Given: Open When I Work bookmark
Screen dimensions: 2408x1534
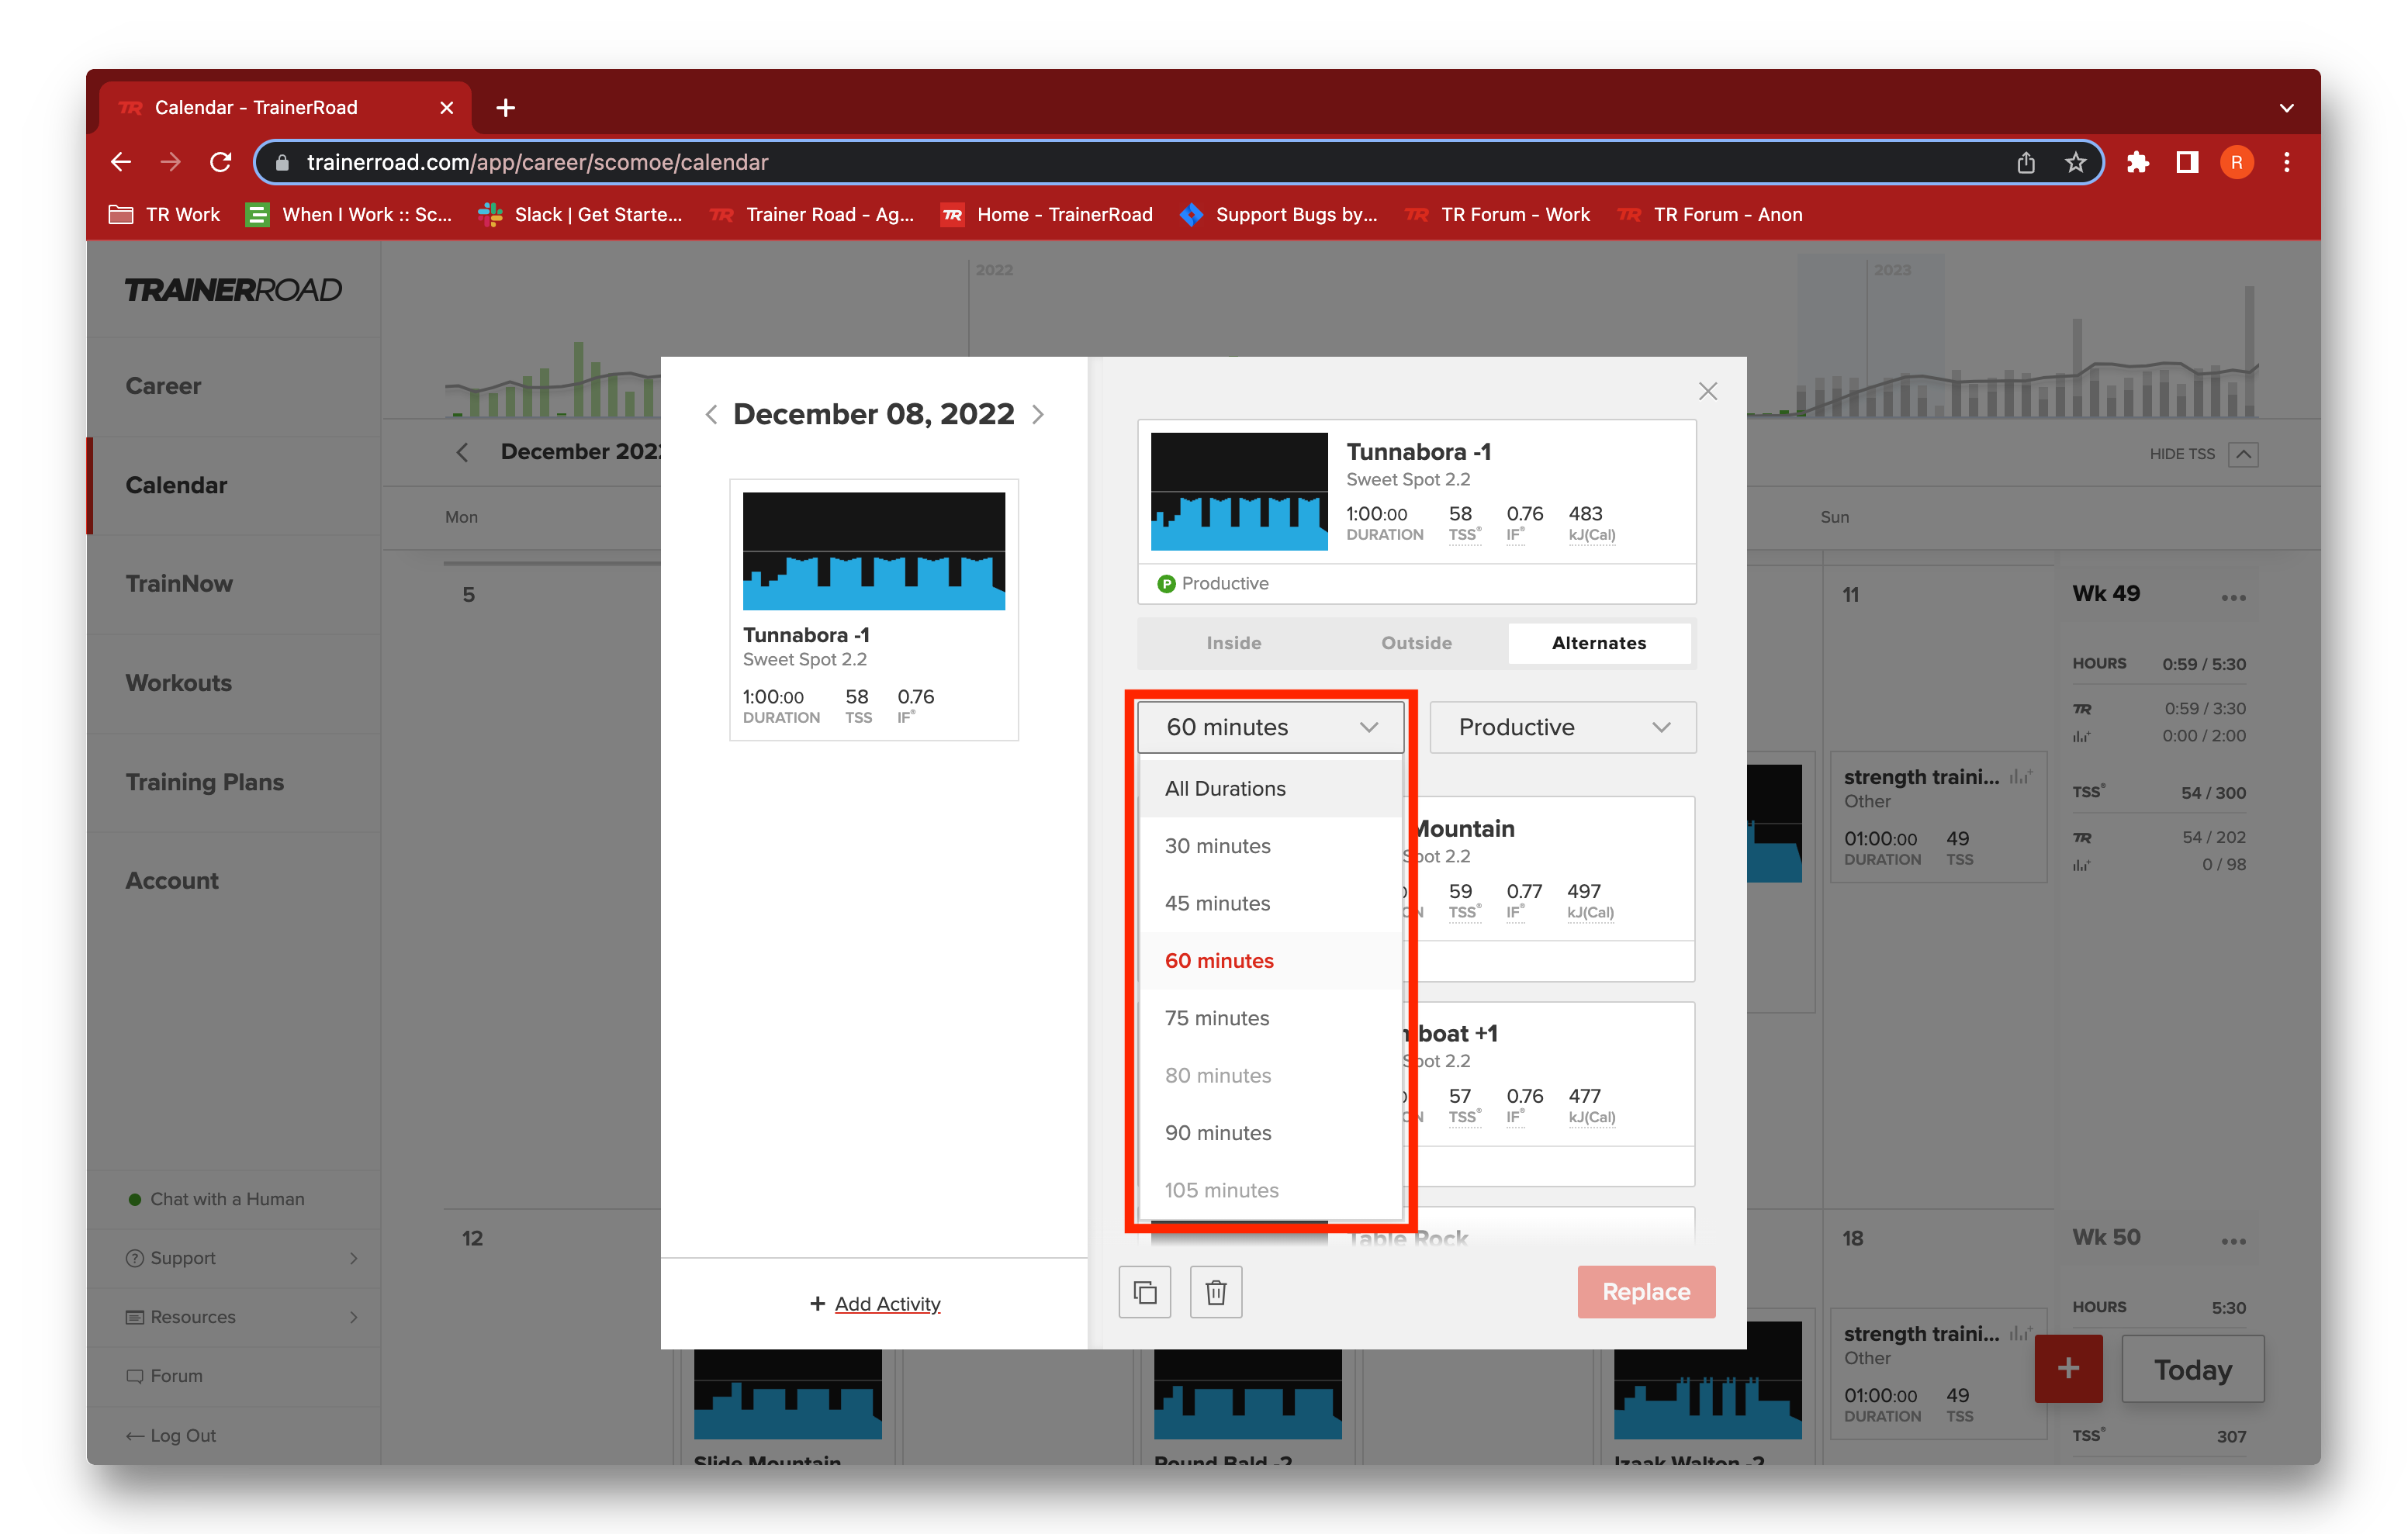Looking at the screenshot, I should click(x=349, y=214).
